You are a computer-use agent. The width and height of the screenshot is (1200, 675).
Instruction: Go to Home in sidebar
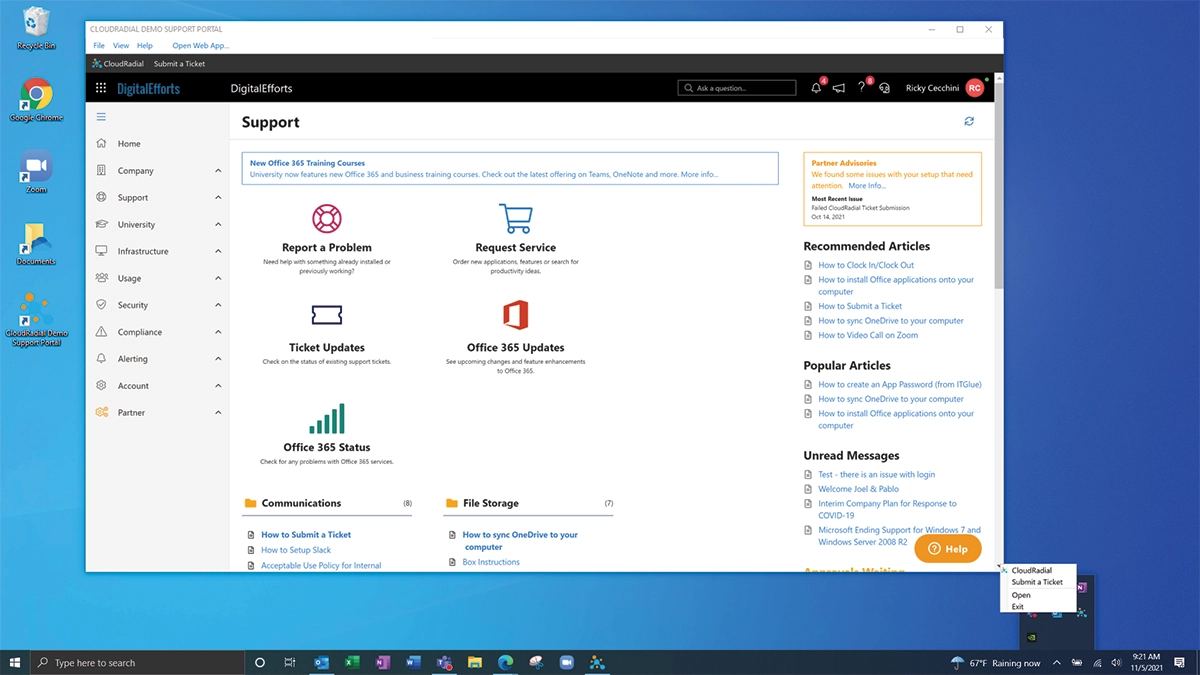click(129, 144)
